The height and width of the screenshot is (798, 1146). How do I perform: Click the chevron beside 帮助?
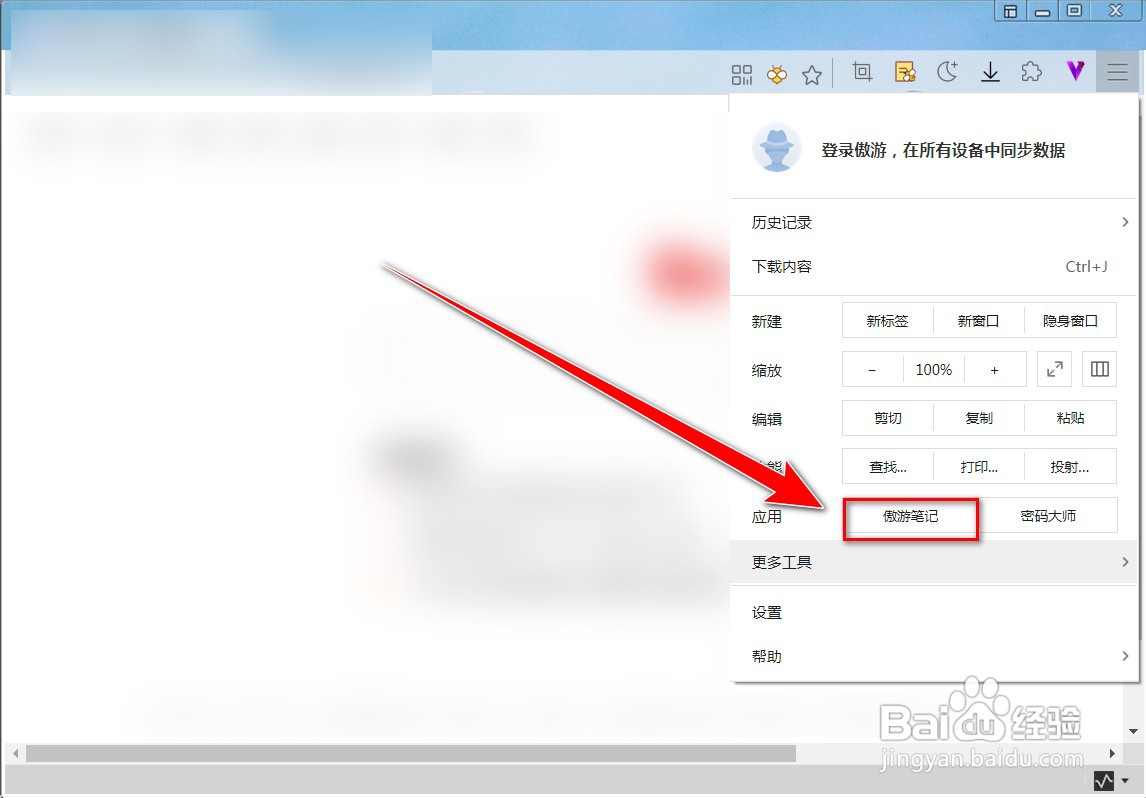pos(1126,656)
